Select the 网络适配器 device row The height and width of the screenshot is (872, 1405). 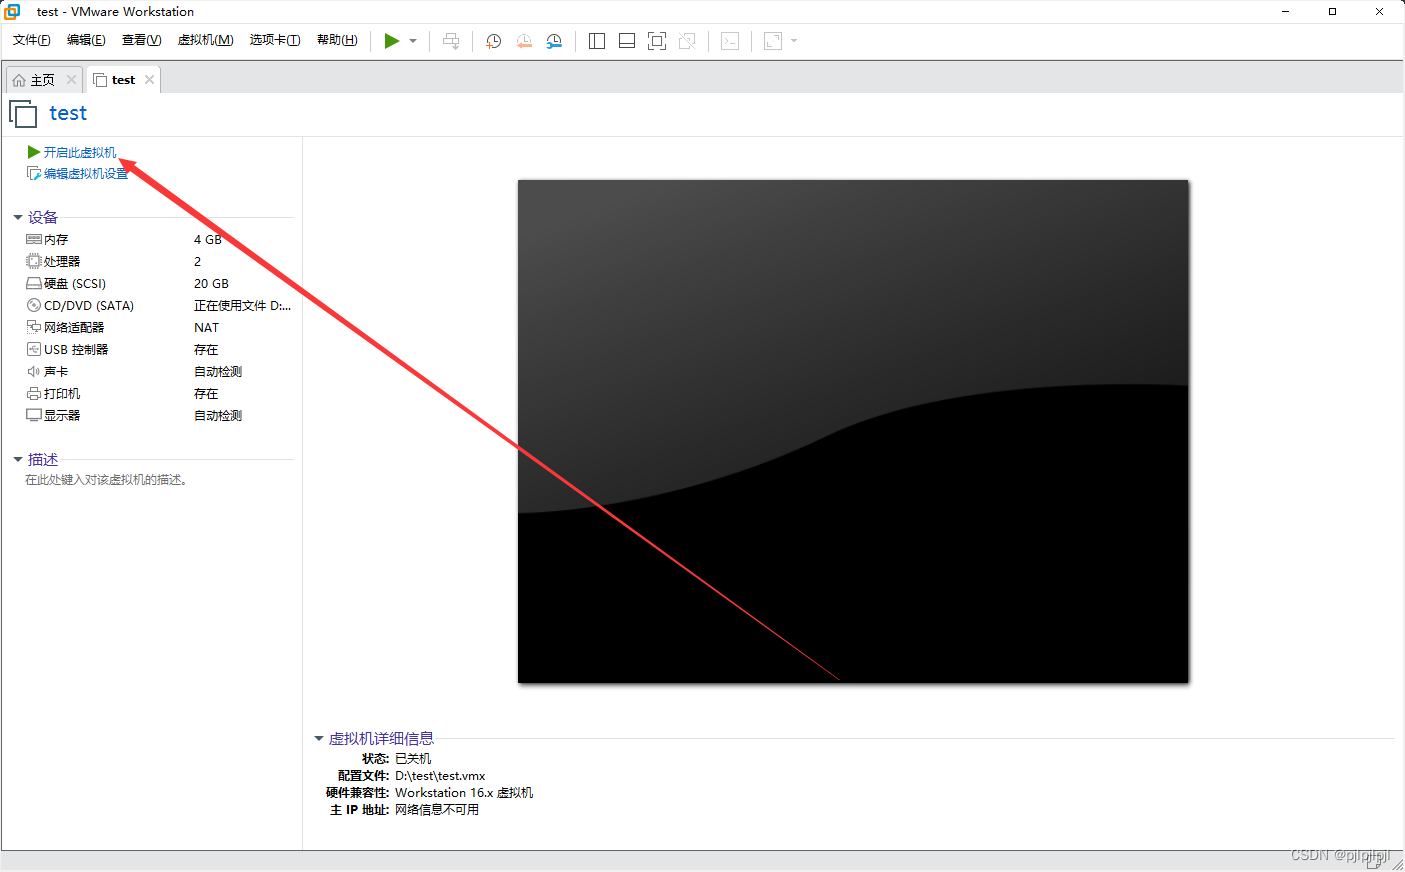[158, 328]
